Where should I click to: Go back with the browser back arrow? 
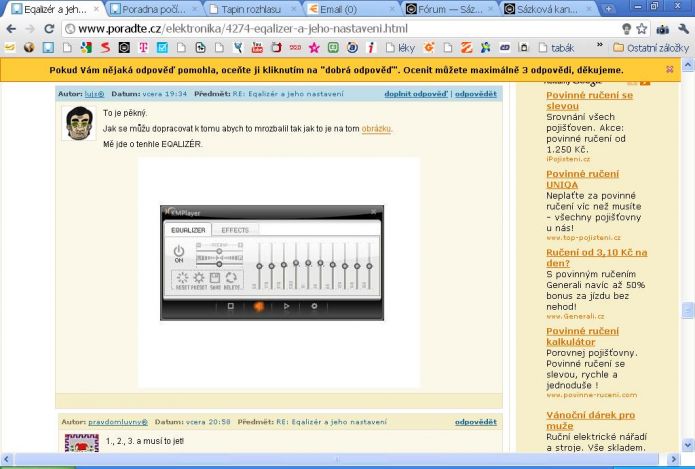(x=11, y=29)
